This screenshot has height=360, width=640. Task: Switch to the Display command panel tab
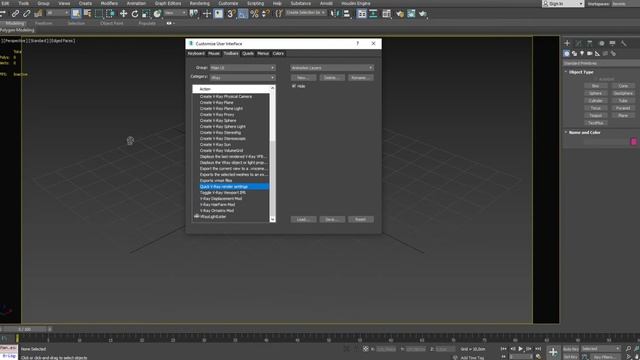612,43
